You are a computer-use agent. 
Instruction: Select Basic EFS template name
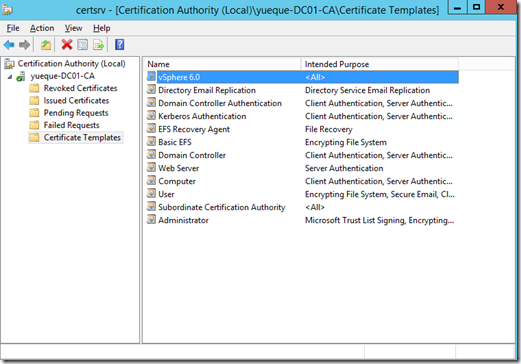coord(175,142)
